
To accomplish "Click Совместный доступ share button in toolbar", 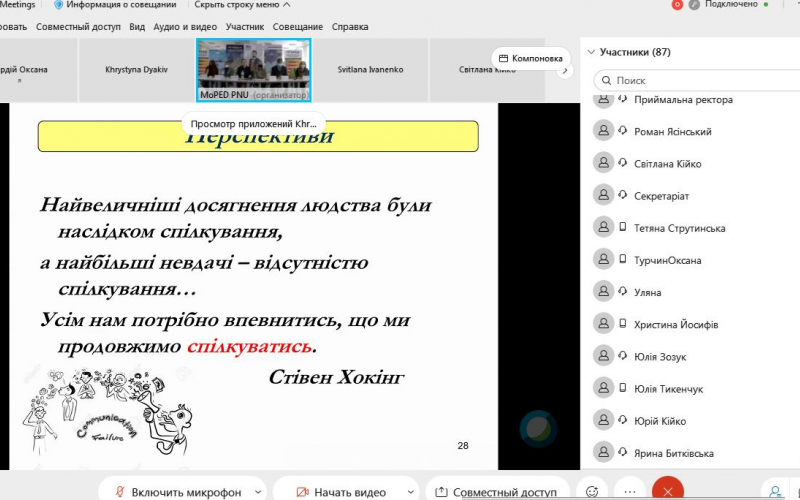I will [497, 492].
